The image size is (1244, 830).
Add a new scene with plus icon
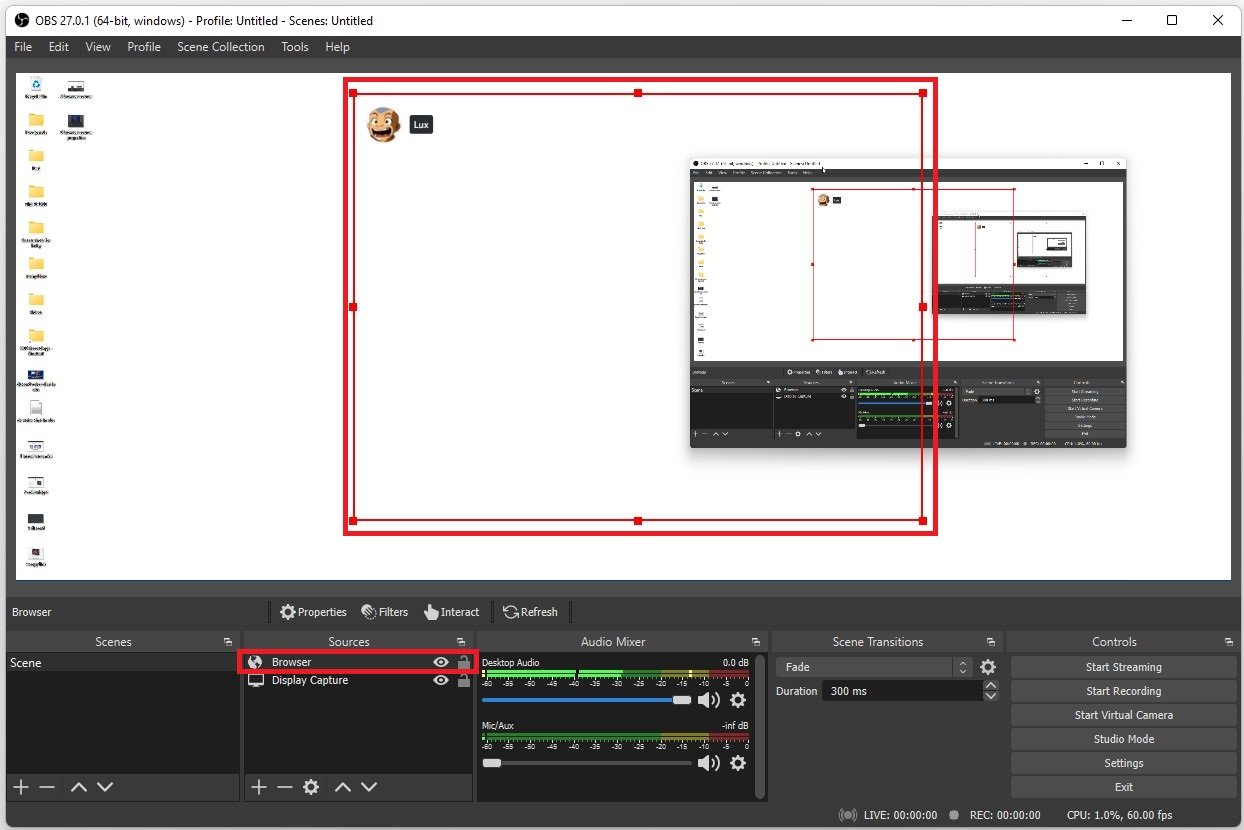21,787
